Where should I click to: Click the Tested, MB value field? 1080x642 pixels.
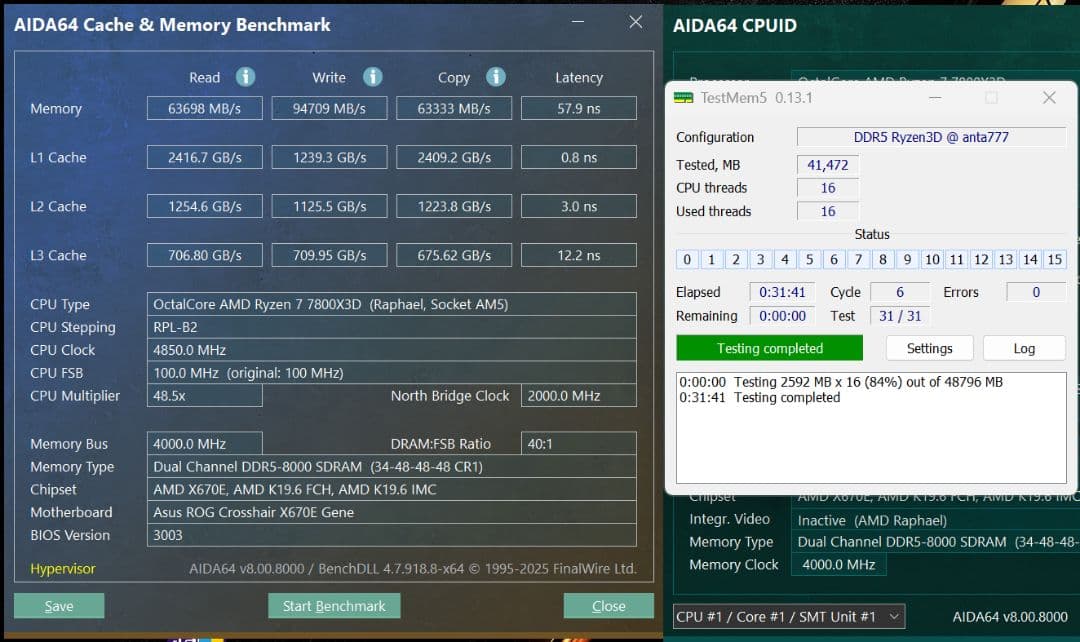click(x=828, y=164)
